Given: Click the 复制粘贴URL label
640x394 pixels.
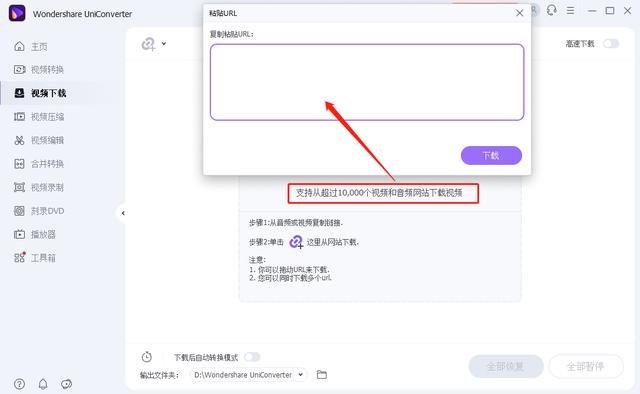Looking at the screenshot, I should 231,34.
